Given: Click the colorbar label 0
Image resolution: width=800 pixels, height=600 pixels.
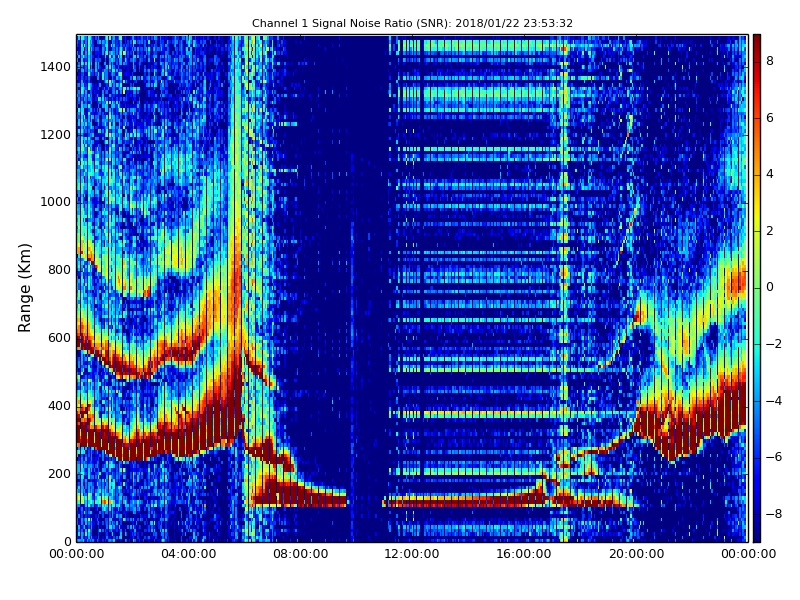Looking at the screenshot, I should click(770, 287).
